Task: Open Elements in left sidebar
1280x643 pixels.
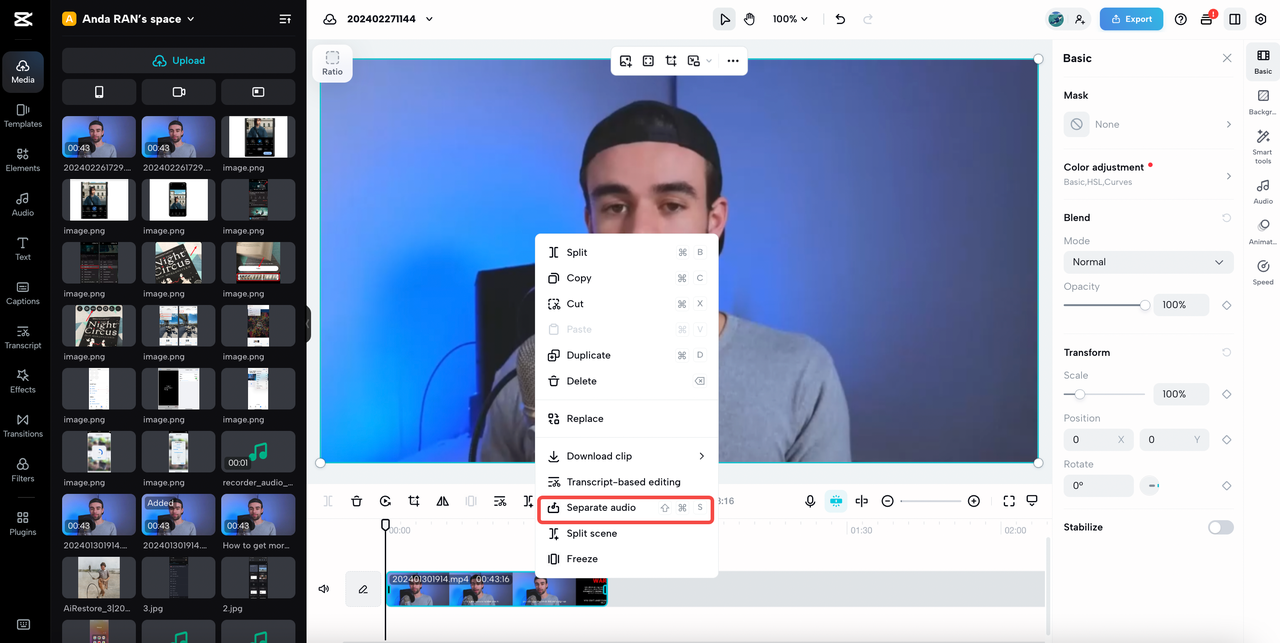Action: click(x=23, y=160)
